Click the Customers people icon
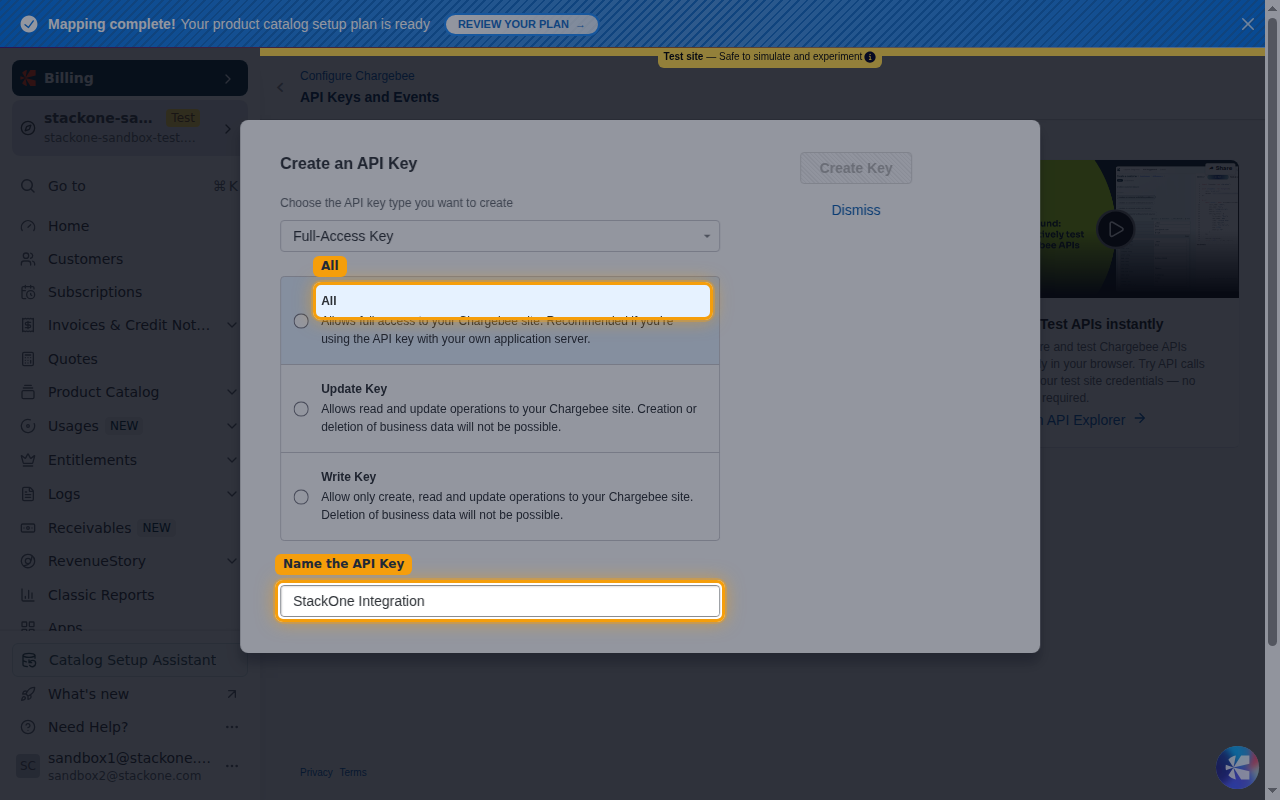The width and height of the screenshot is (1280, 800). 28,259
